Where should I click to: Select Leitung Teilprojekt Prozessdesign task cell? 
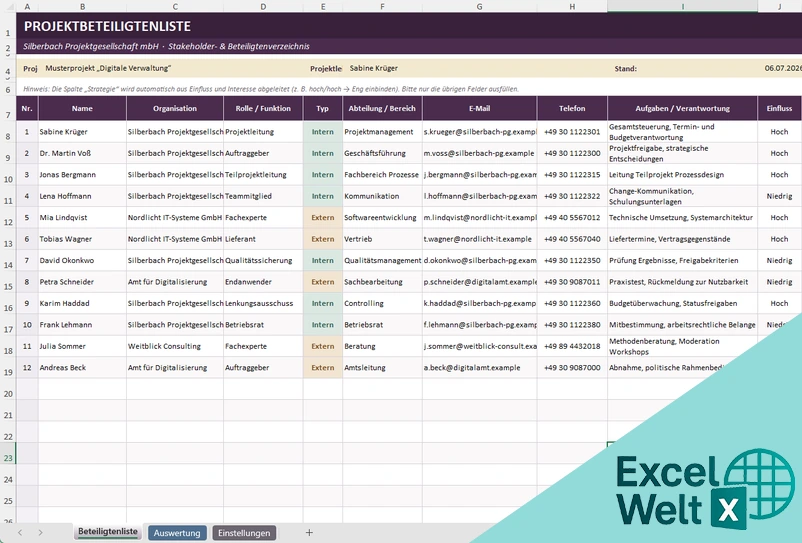point(682,174)
